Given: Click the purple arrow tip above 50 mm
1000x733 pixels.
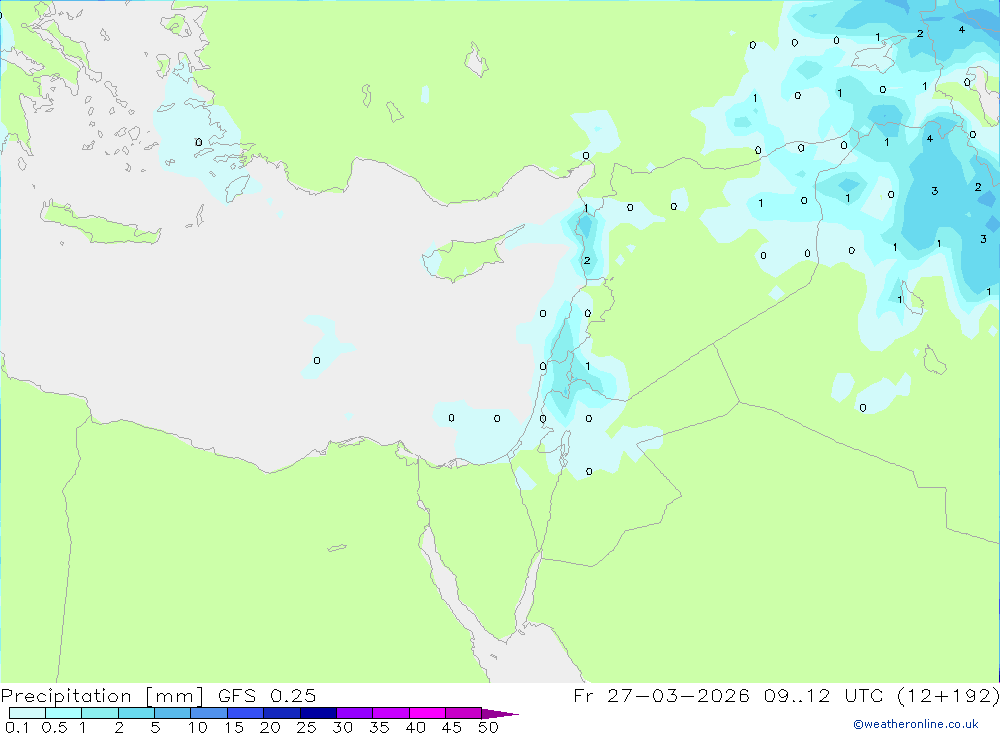Looking at the screenshot, I should (500, 713).
